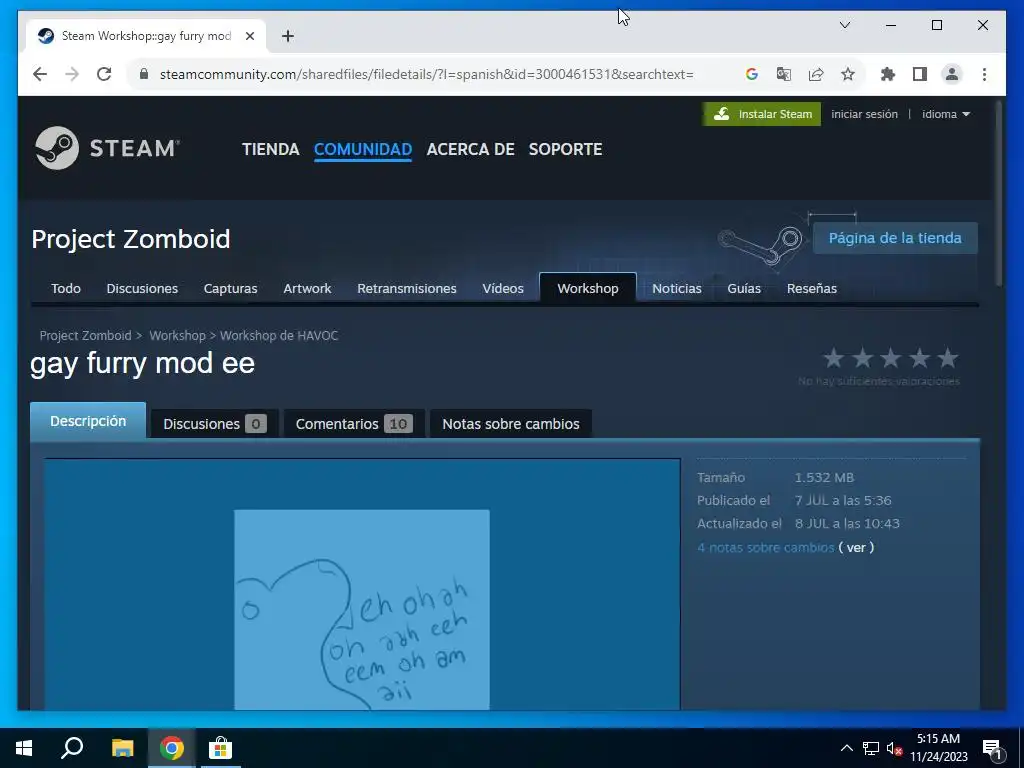1024x768 pixels.
Task: Click the network tray icon
Action: (x=871, y=748)
